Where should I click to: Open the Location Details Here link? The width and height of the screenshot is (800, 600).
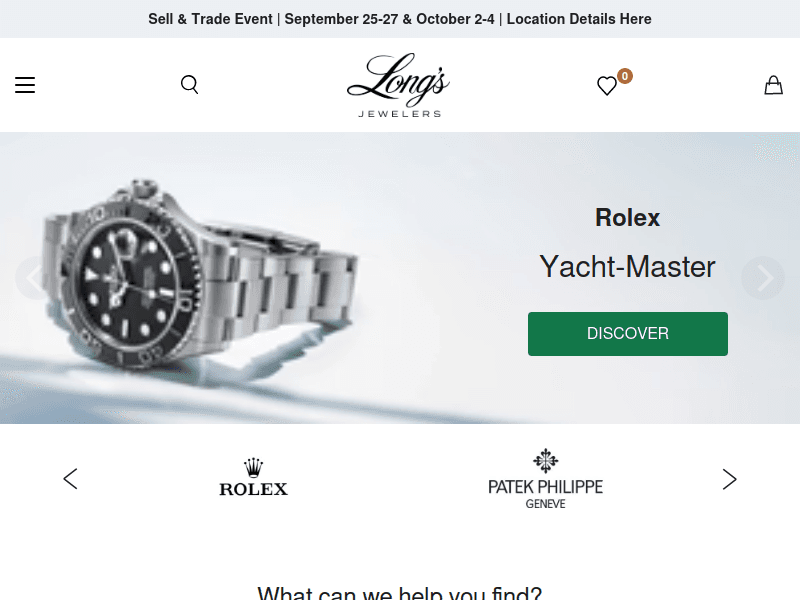click(579, 19)
